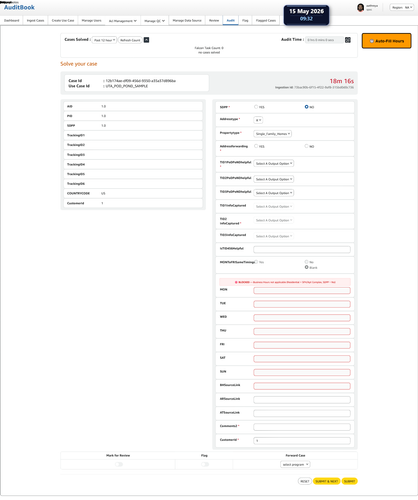Viewport: 418px width, 500px height.
Task: Click the 18m 16s timer text
Action: tap(342, 81)
